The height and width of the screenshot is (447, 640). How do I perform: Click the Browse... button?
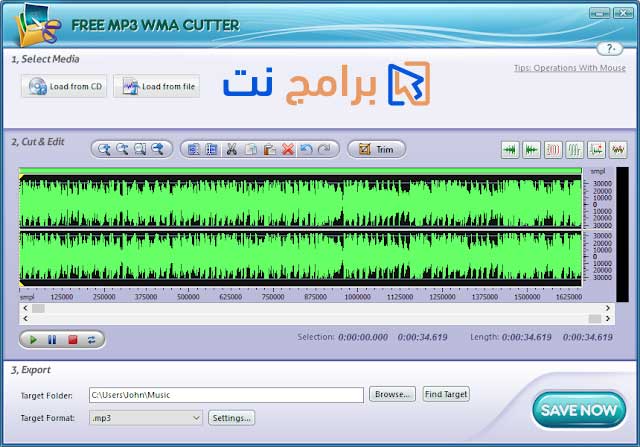[x=392, y=394]
